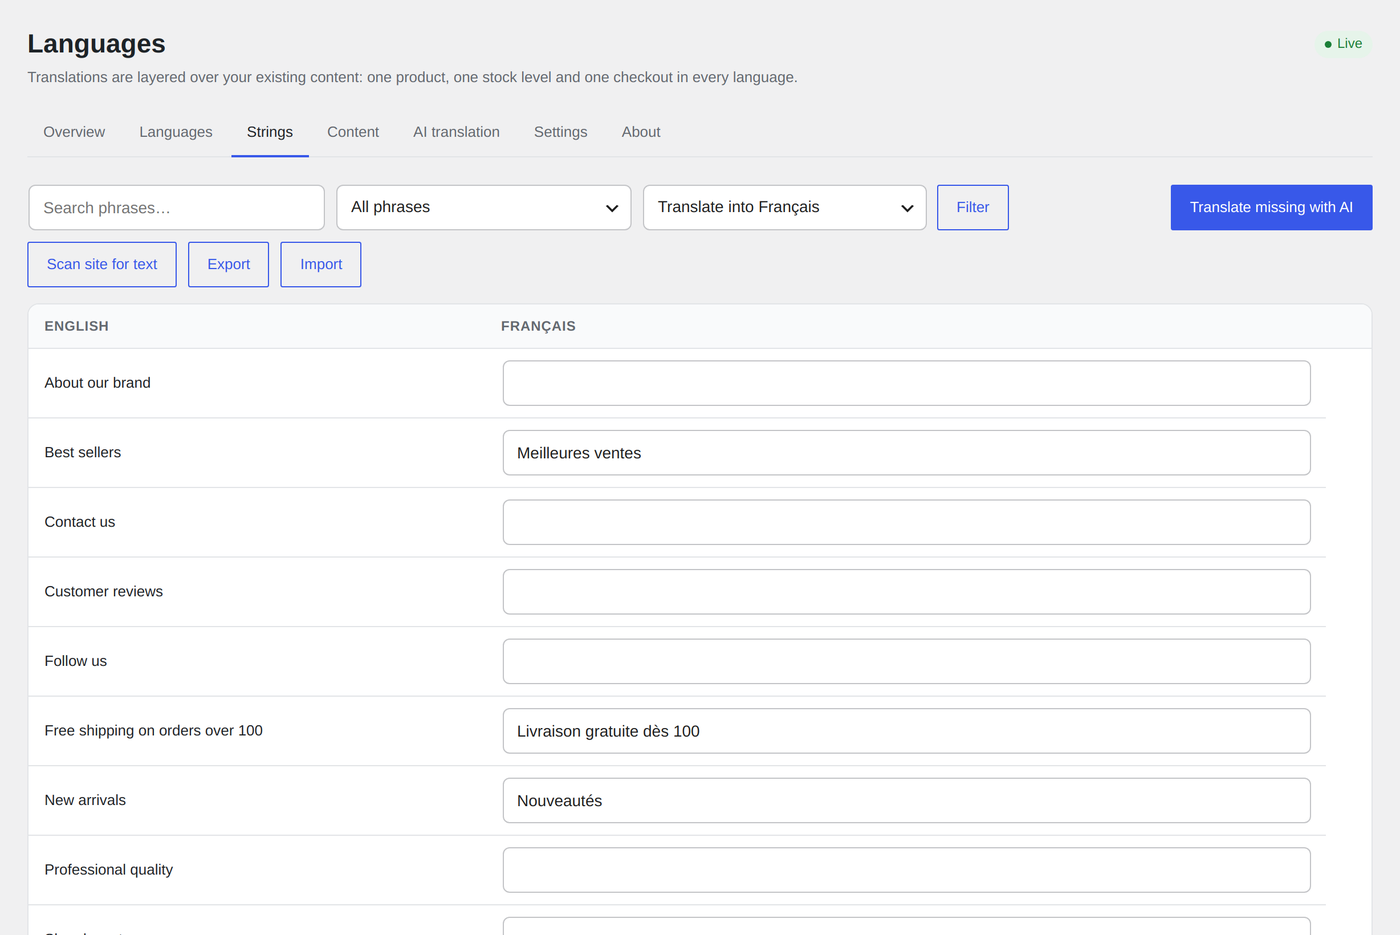Switch to the Languages tab
The width and height of the screenshot is (1400, 935).
(x=176, y=132)
